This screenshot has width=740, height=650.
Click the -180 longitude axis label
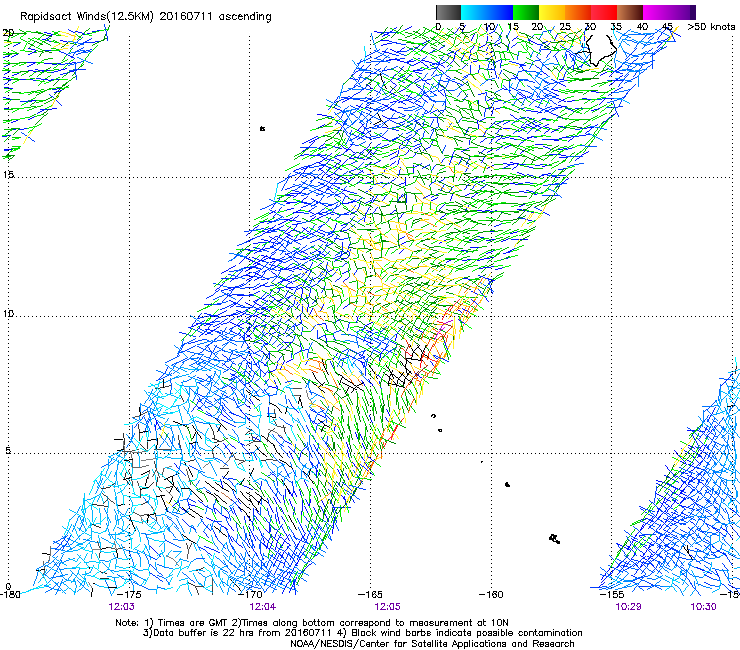pos(10,595)
